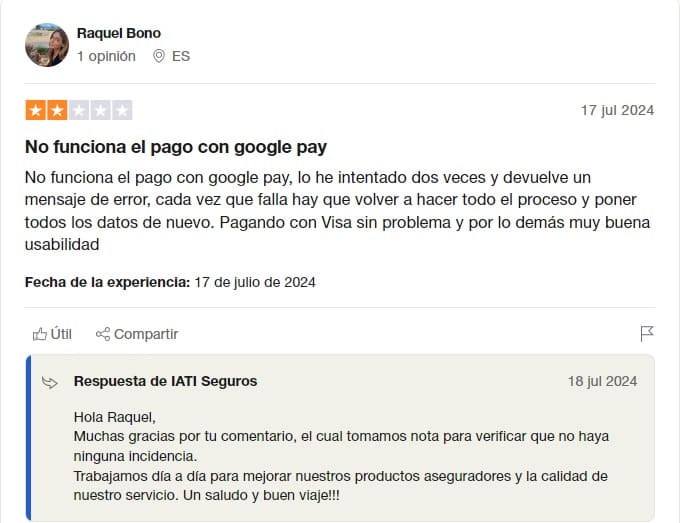Screen dimensions: 680x523
Task: Click the review date '17 jul 2024'
Action: pyautogui.click(x=617, y=110)
